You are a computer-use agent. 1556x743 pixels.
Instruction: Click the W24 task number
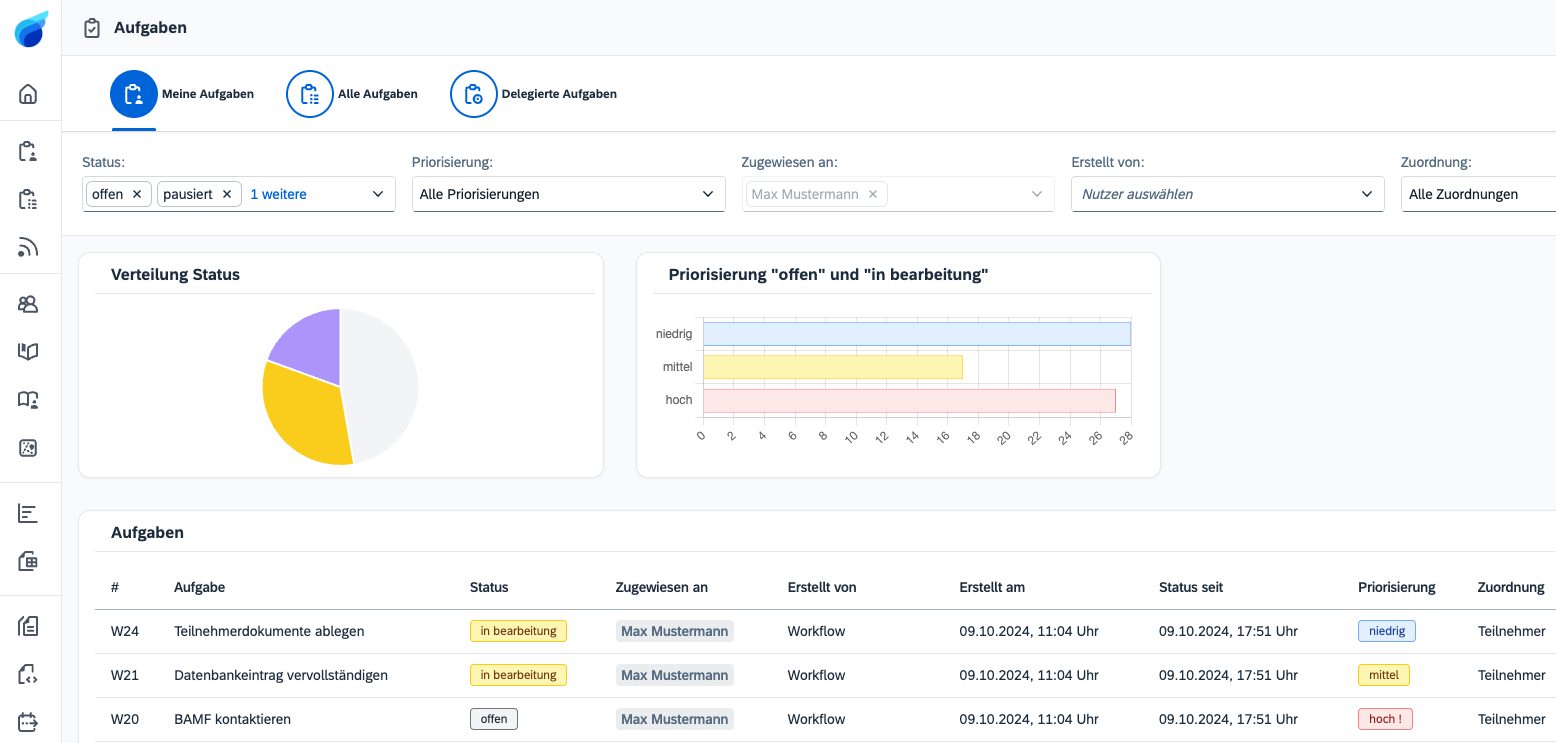click(125, 631)
